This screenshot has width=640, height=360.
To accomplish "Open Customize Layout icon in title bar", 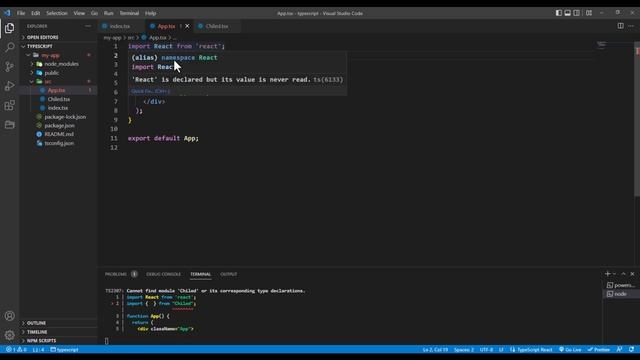I will 589,13.
